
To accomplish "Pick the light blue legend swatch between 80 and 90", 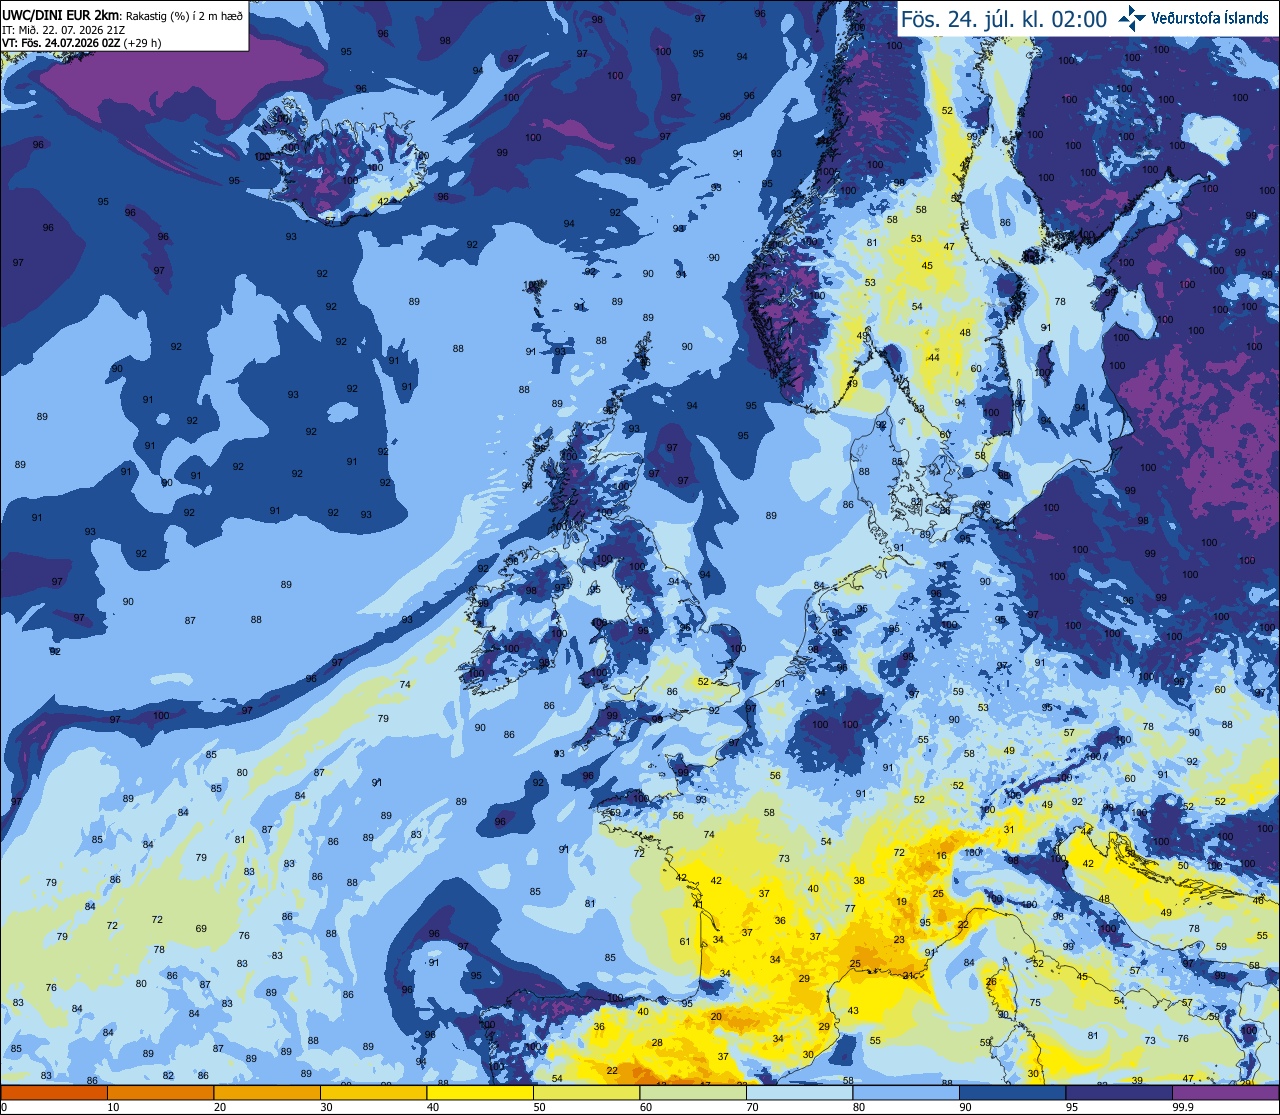I will coord(906,1092).
